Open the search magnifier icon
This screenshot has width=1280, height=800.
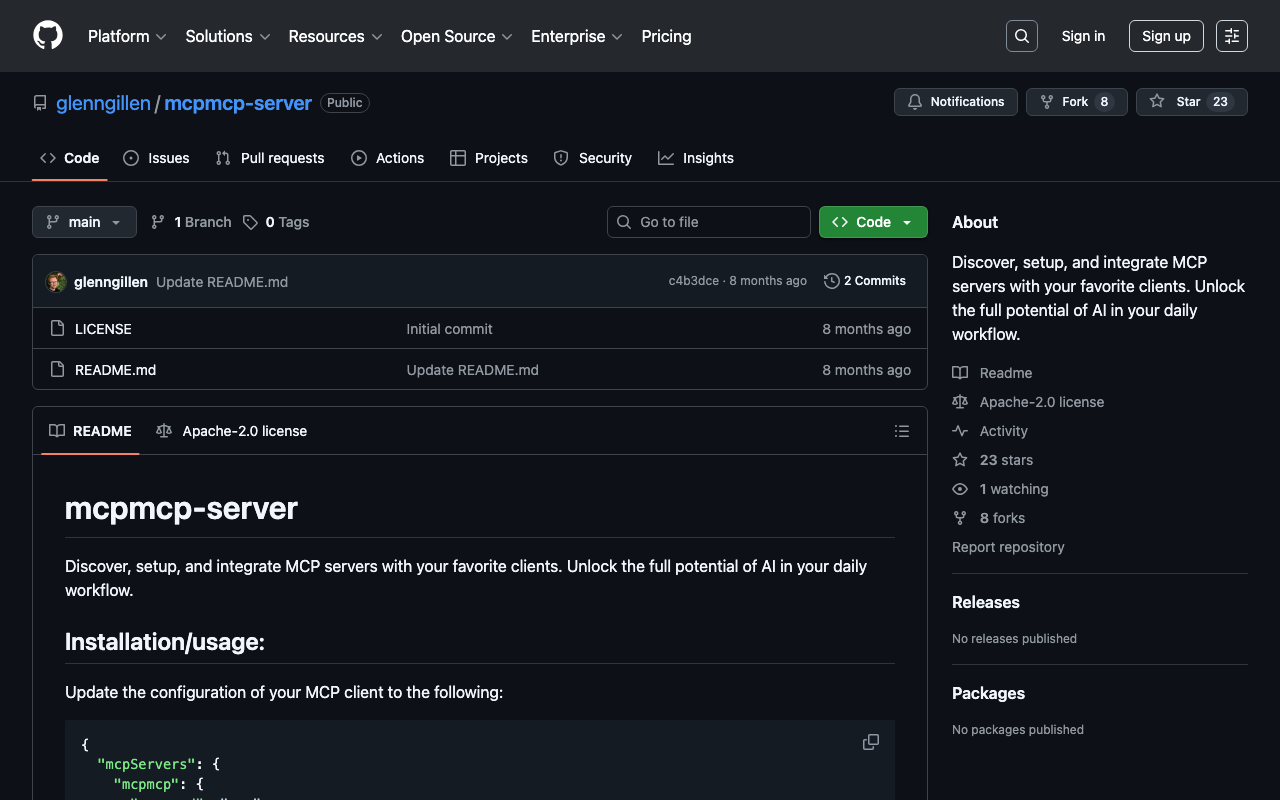click(1021, 36)
